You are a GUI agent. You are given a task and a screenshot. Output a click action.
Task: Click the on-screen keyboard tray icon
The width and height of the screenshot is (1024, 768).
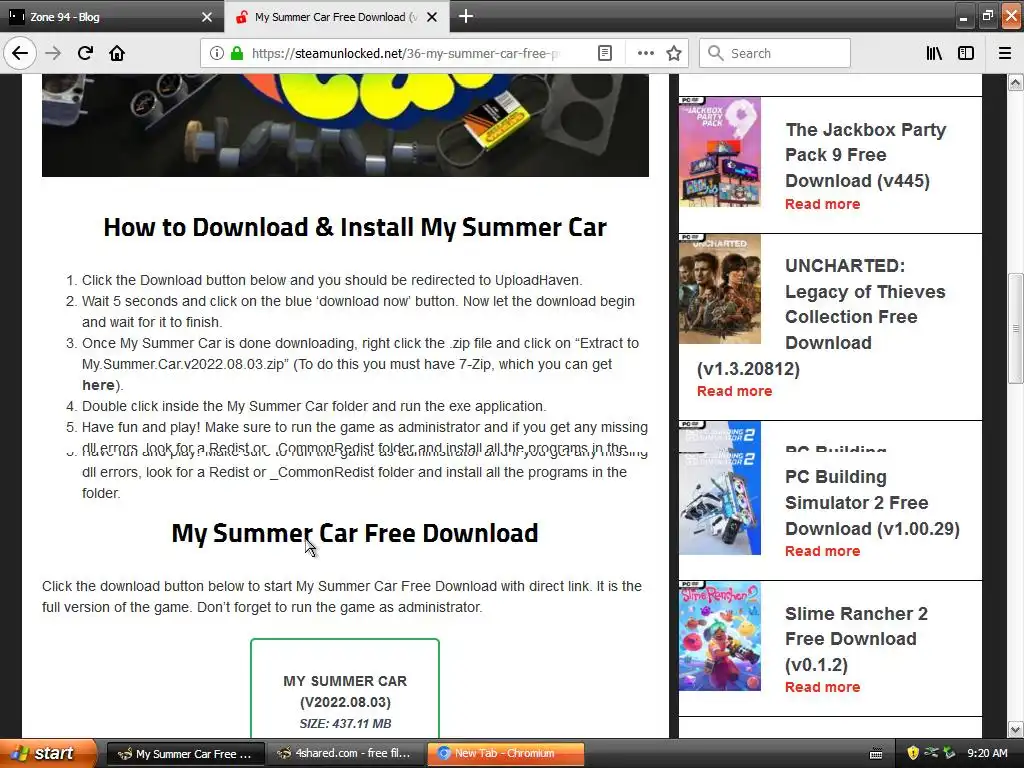(x=876, y=754)
